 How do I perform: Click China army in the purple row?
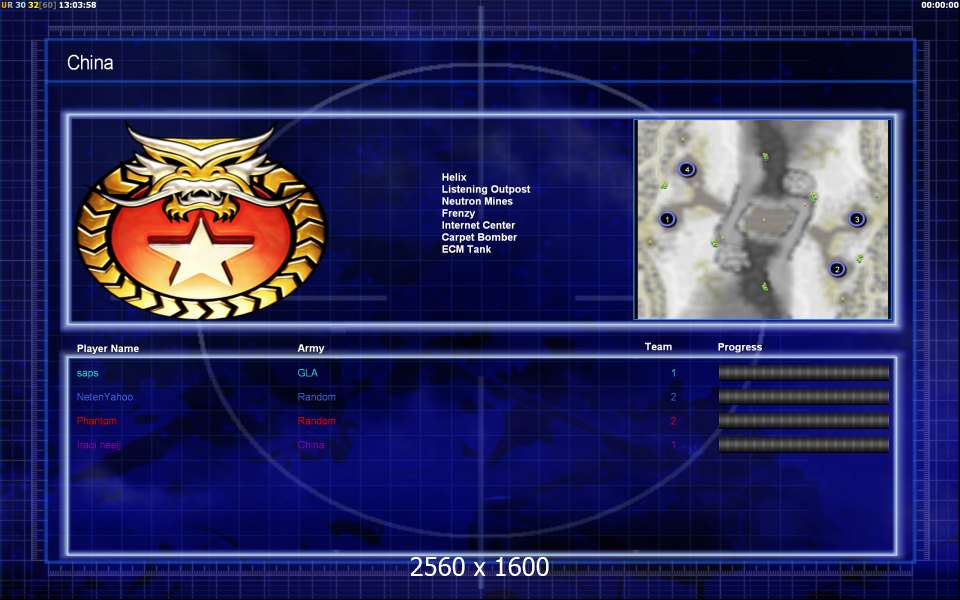[x=310, y=444]
